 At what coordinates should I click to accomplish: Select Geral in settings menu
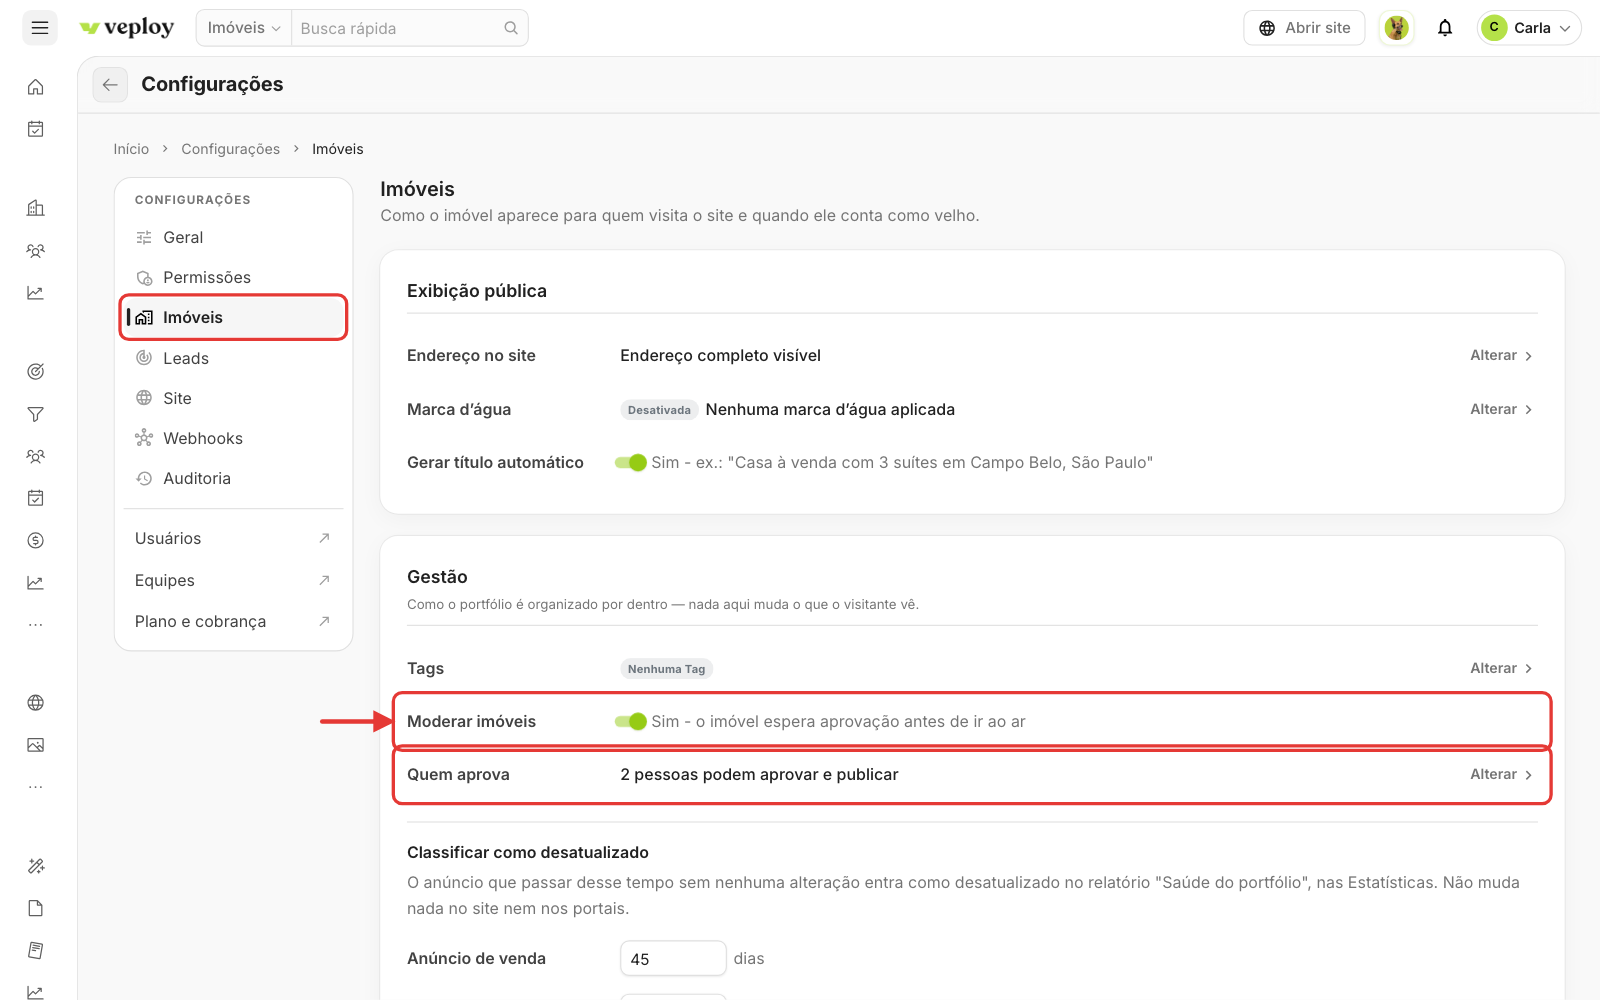pyautogui.click(x=233, y=237)
